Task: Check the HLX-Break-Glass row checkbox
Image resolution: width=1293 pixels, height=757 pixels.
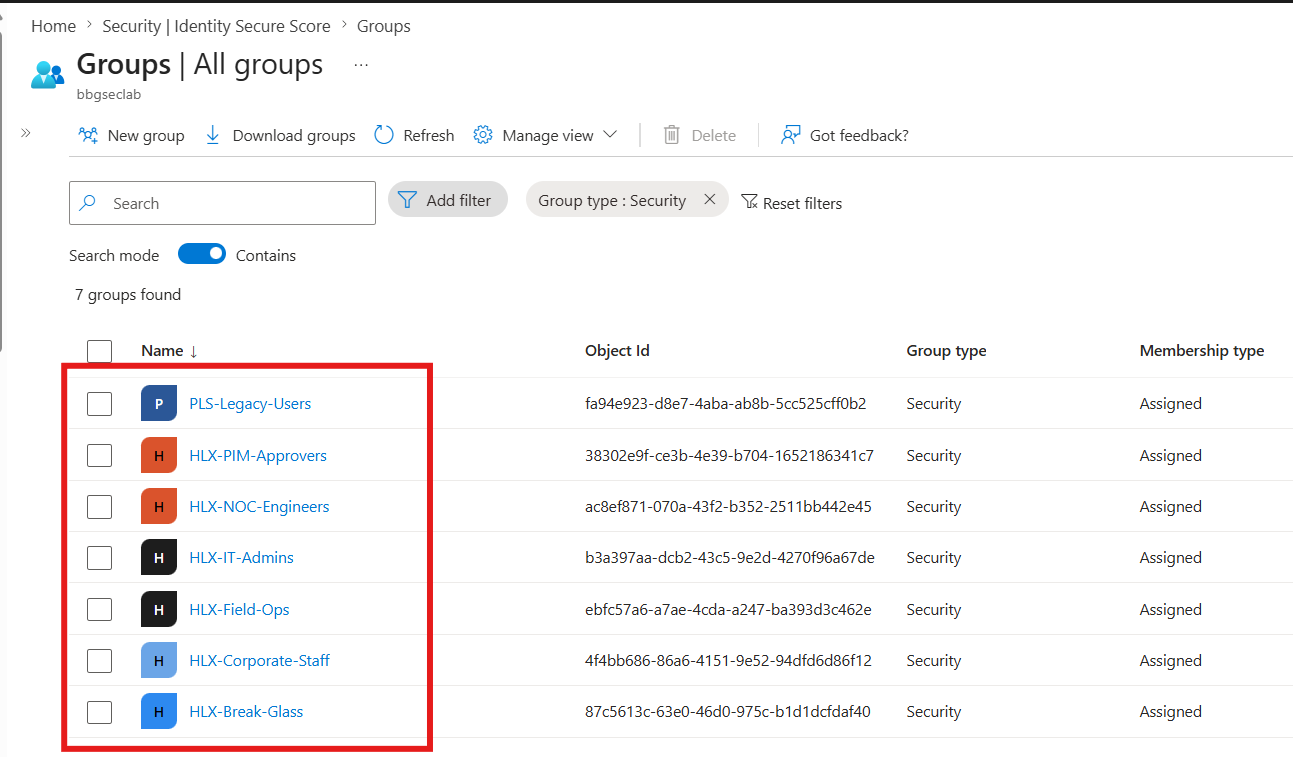Action: (x=99, y=711)
